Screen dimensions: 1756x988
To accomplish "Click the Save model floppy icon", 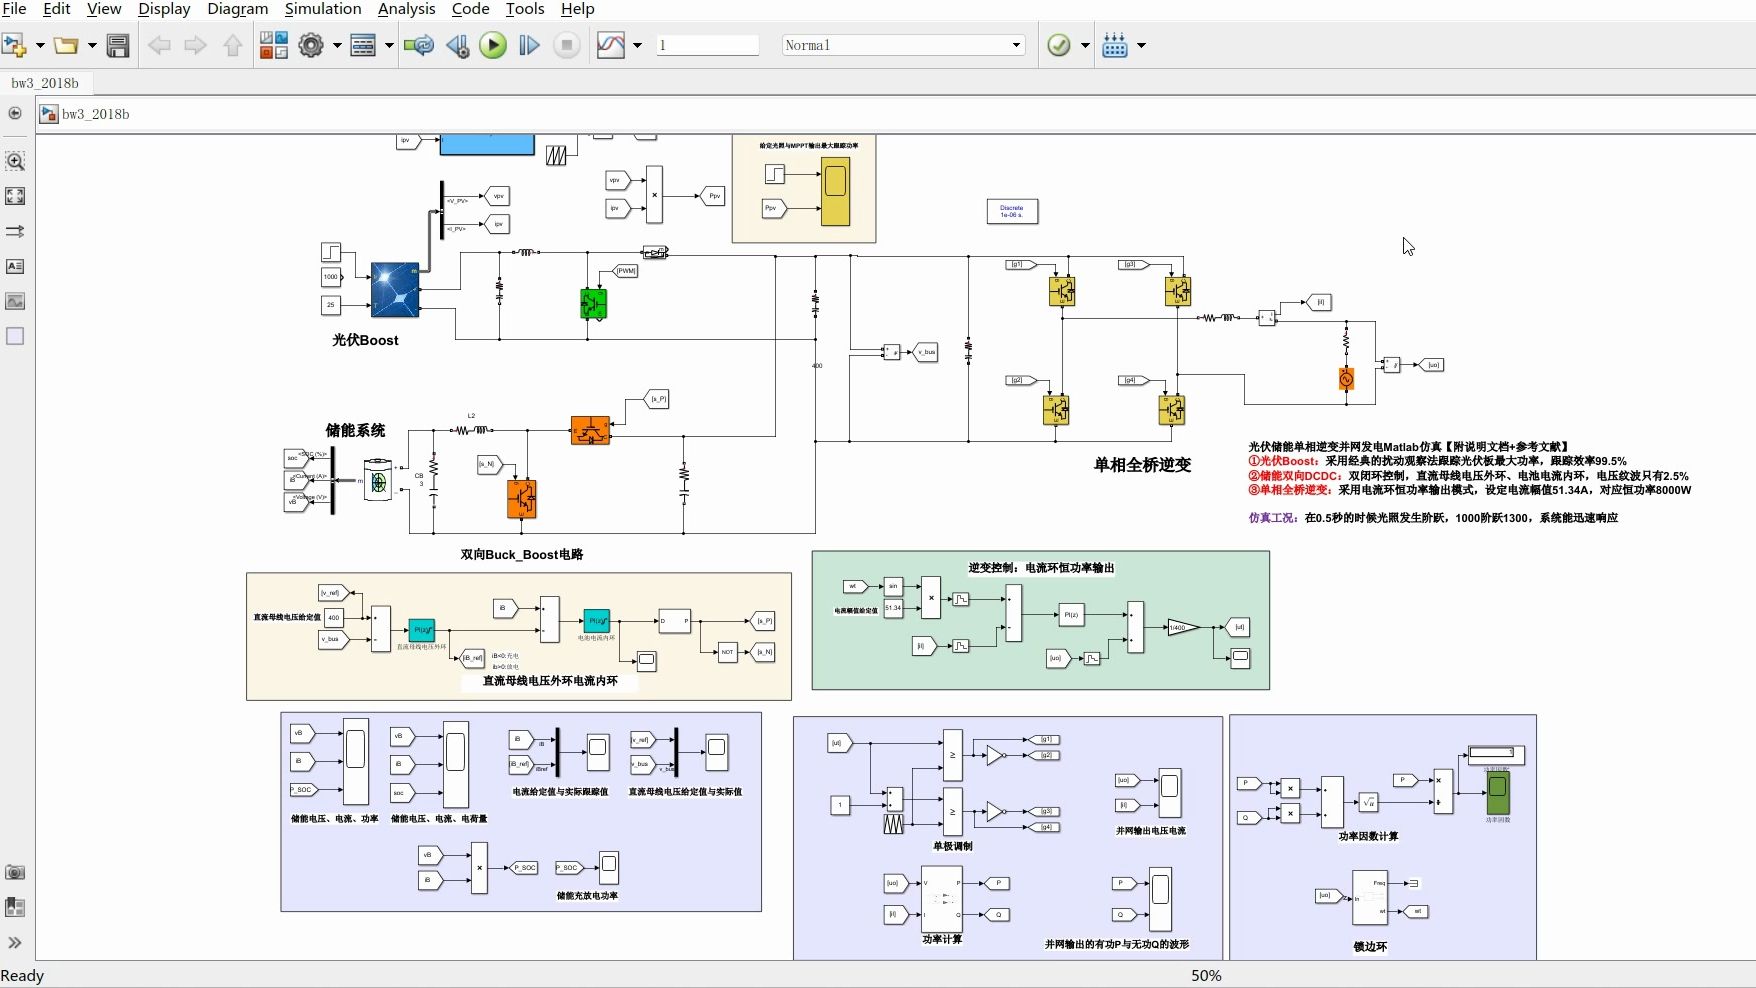I will [x=118, y=45].
